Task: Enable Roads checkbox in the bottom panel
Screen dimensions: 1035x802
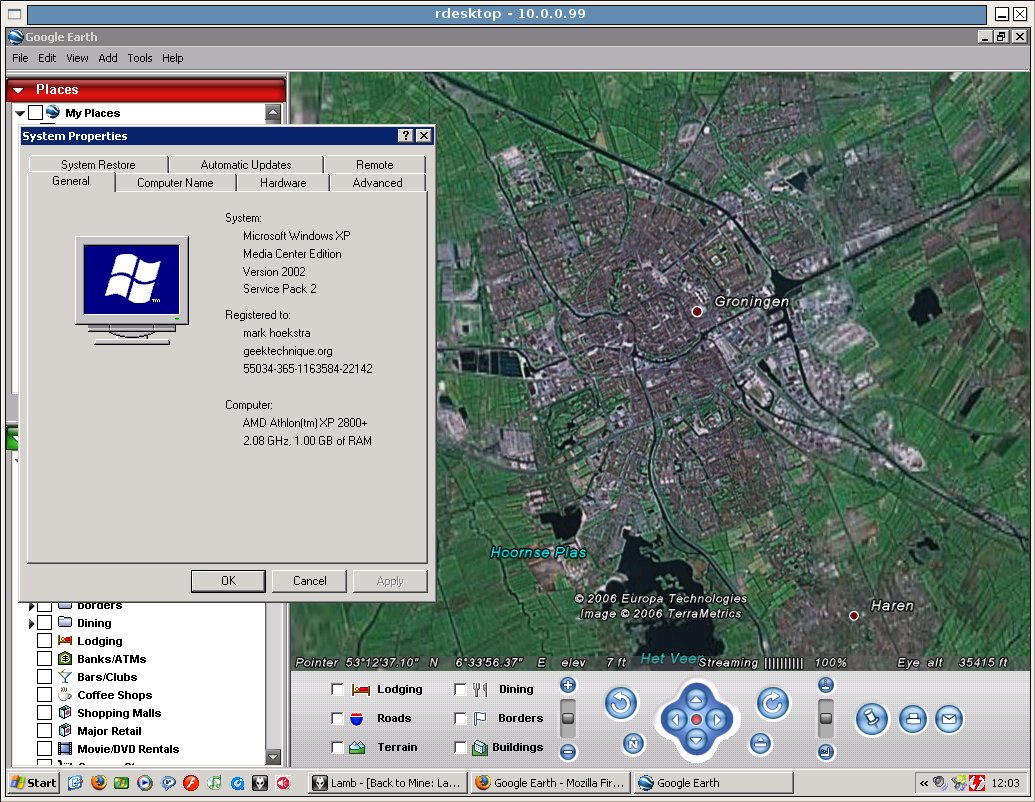Action: (x=337, y=718)
